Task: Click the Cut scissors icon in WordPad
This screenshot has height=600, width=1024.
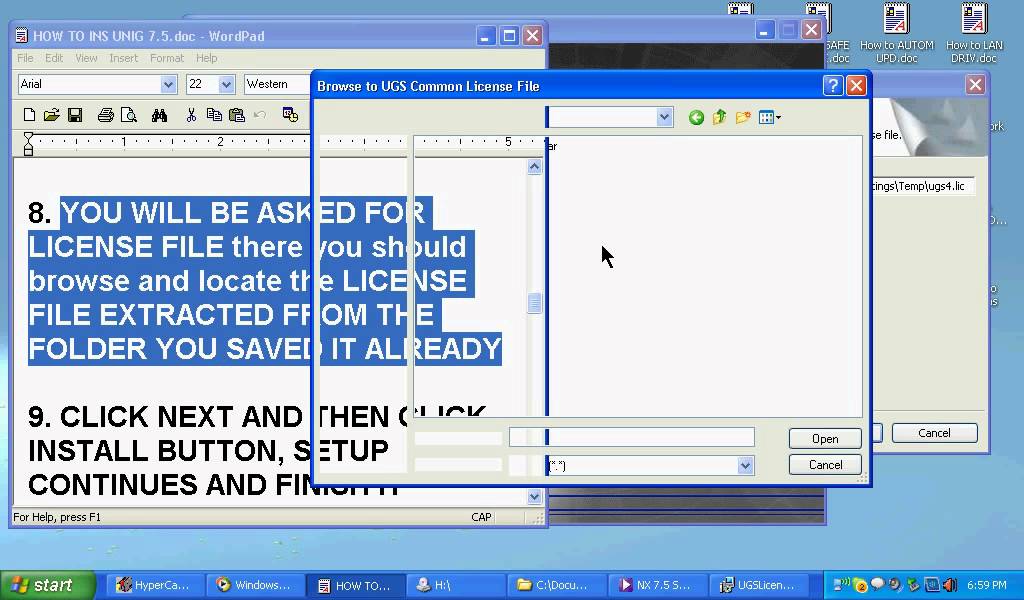Action: point(191,116)
